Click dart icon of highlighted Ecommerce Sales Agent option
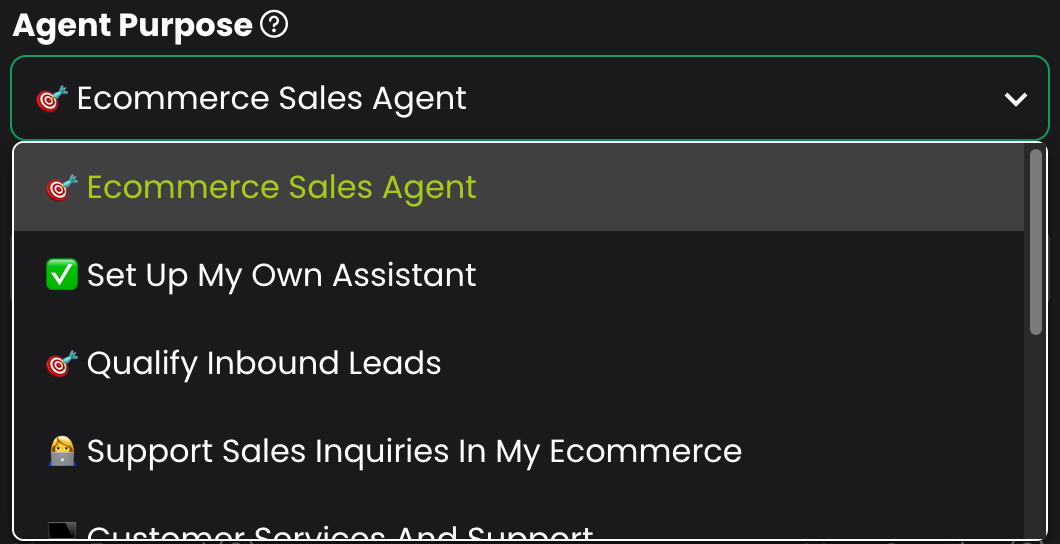 (x=62, y=188)
